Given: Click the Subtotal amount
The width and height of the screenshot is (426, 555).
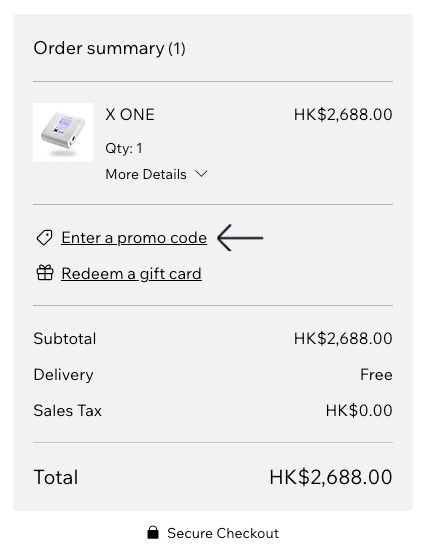Looking at the screenshot, I should click(343, 339).
